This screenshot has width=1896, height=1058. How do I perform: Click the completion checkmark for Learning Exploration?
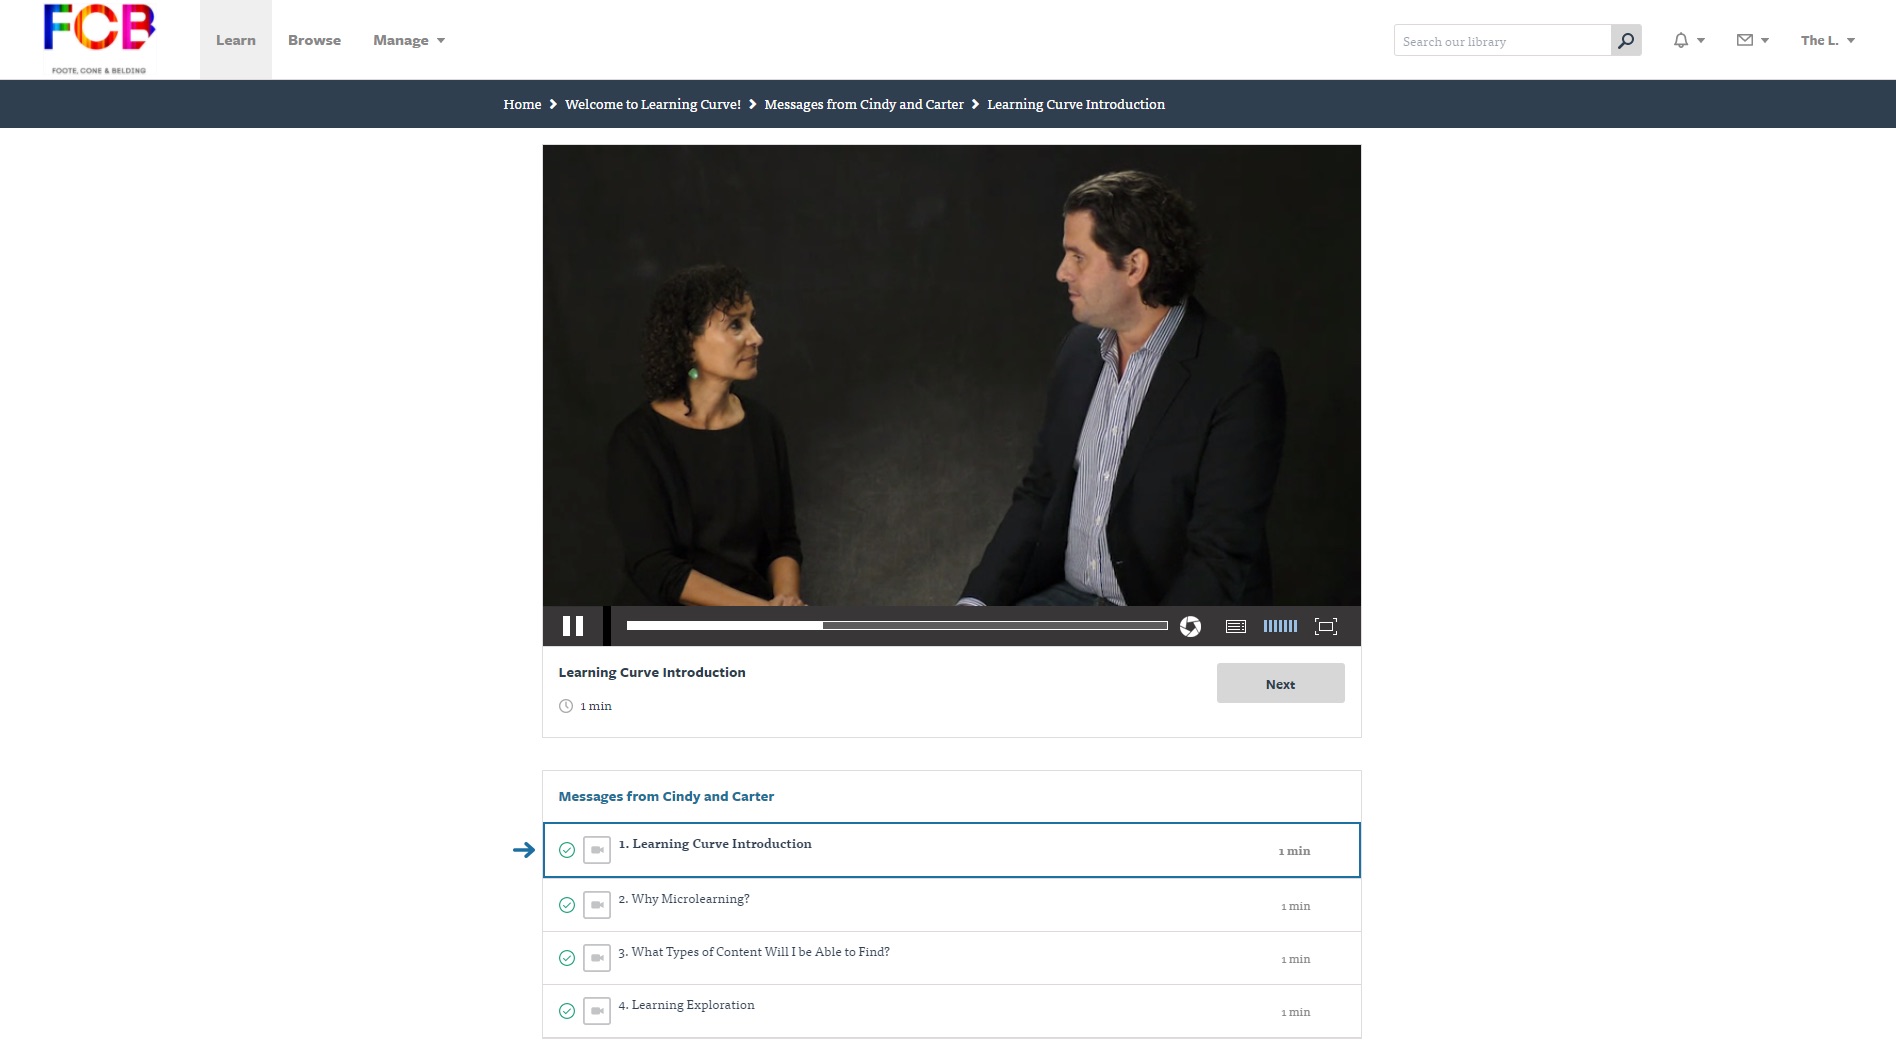coord(567,1011)
